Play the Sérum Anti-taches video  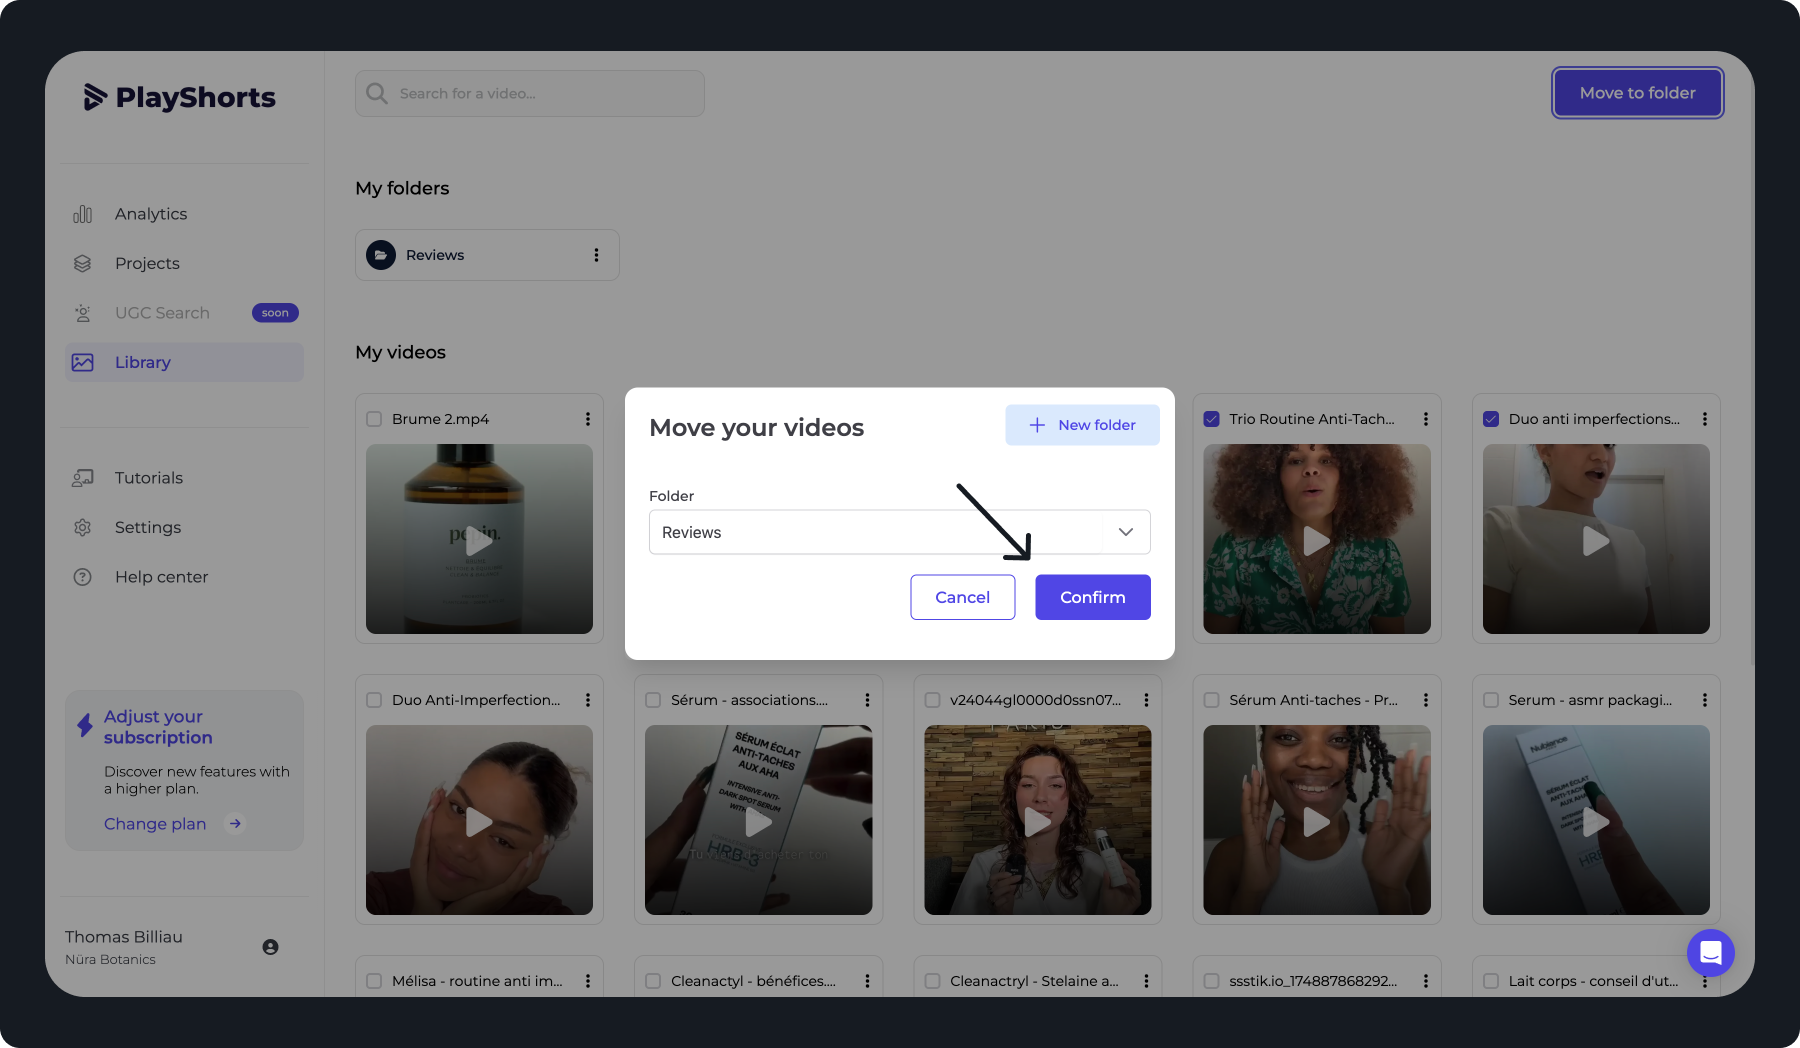coord(1317,822)
